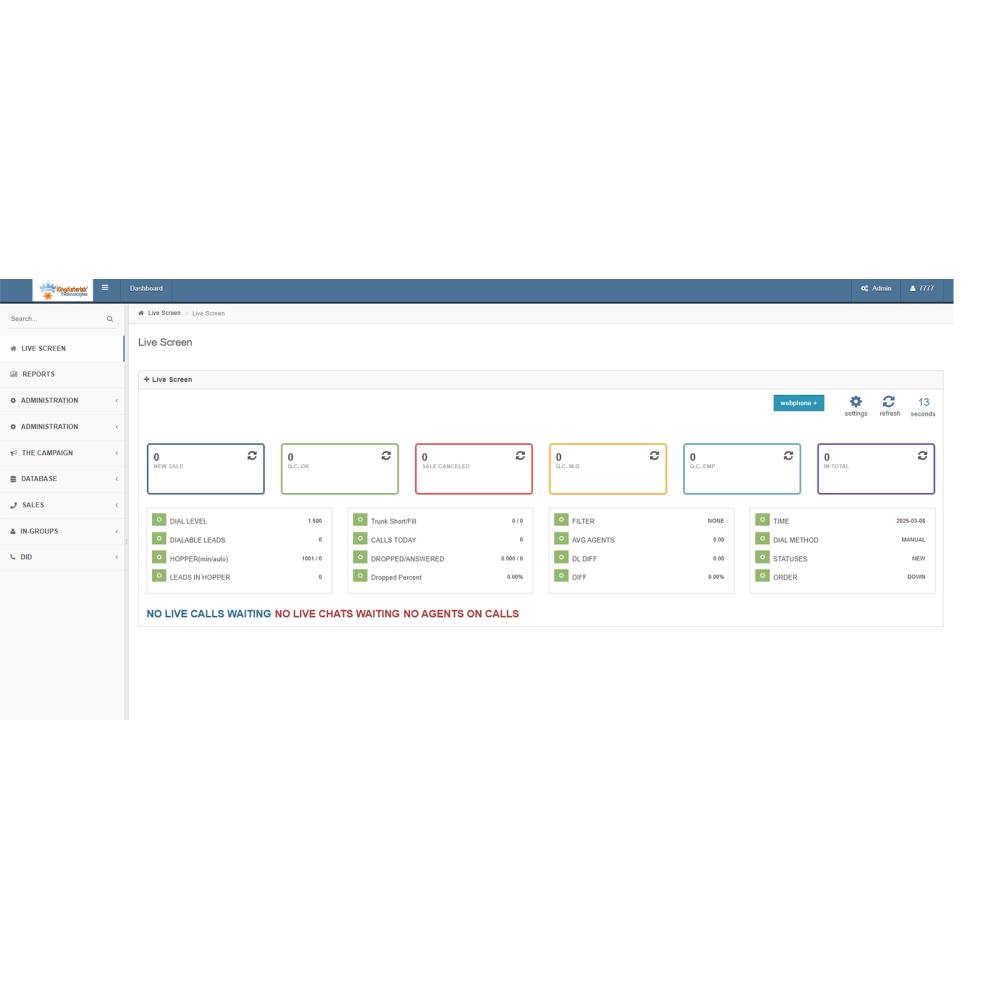Click the search magnifier icon
1000x1000 pixels.
pyautogui.click(x=110, y=319)
